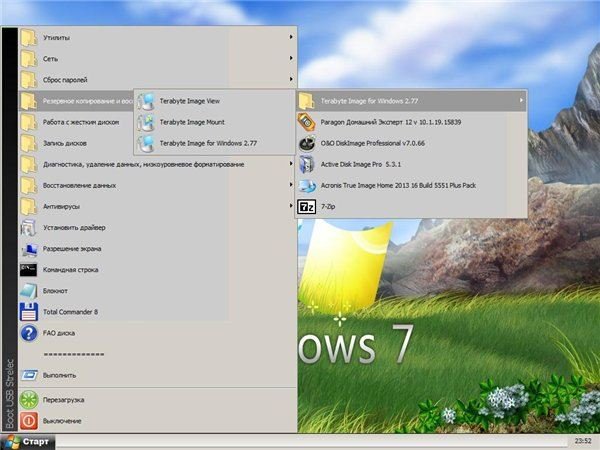
Task: Click the Сеть folder icon
Action: 29,59
